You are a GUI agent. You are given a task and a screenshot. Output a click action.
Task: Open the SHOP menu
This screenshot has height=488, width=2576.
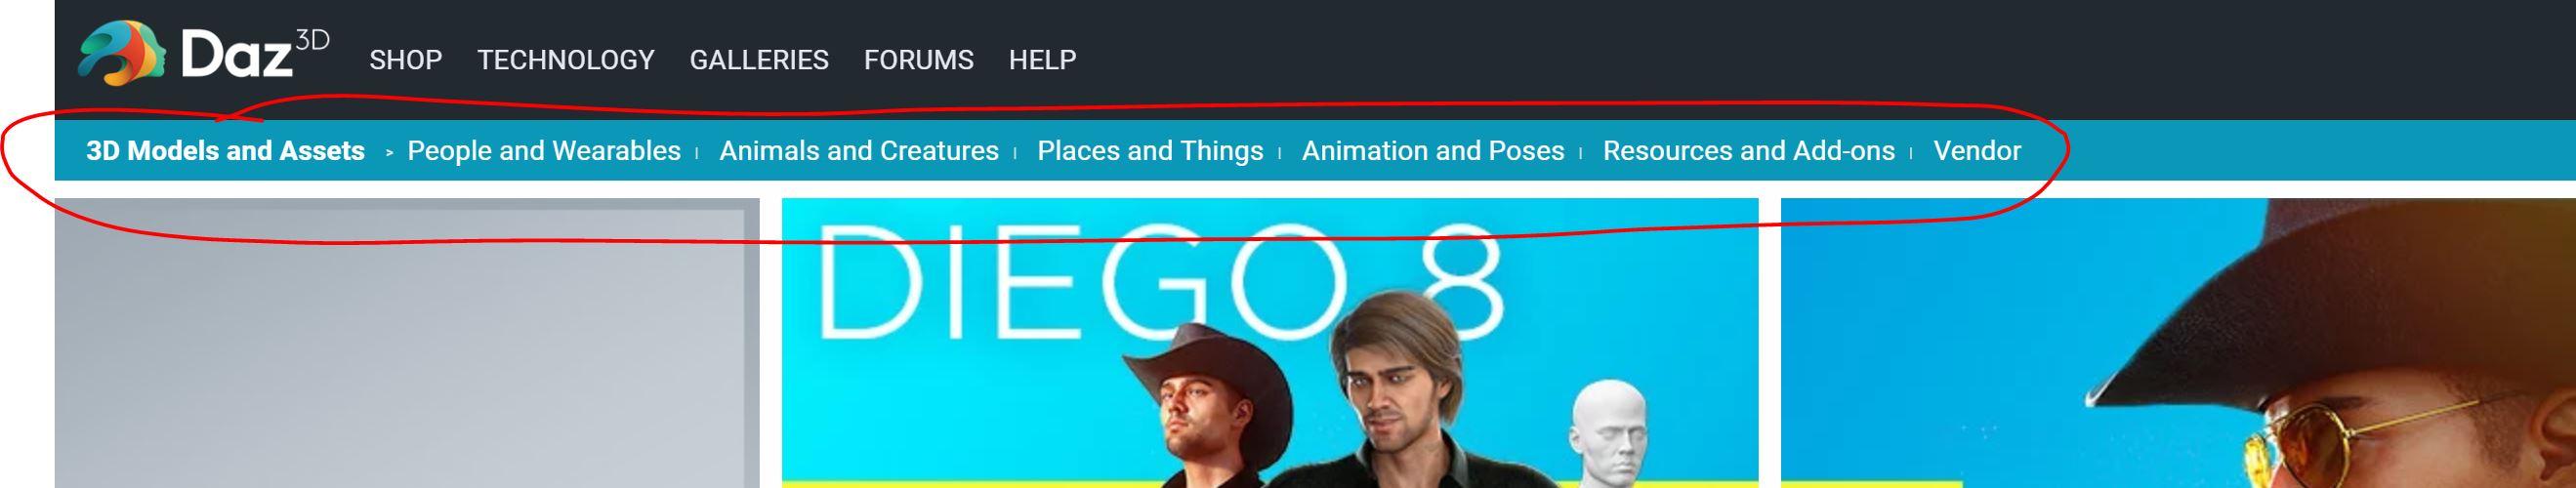pos(406,60)
